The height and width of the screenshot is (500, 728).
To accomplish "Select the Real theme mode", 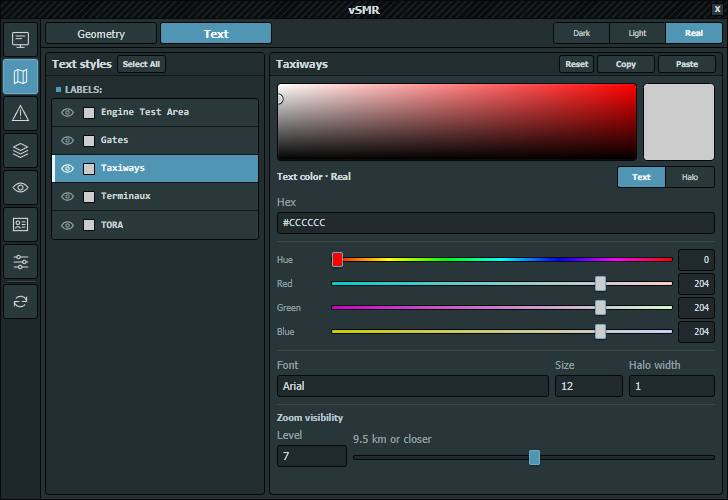I will tap(694, 33).
